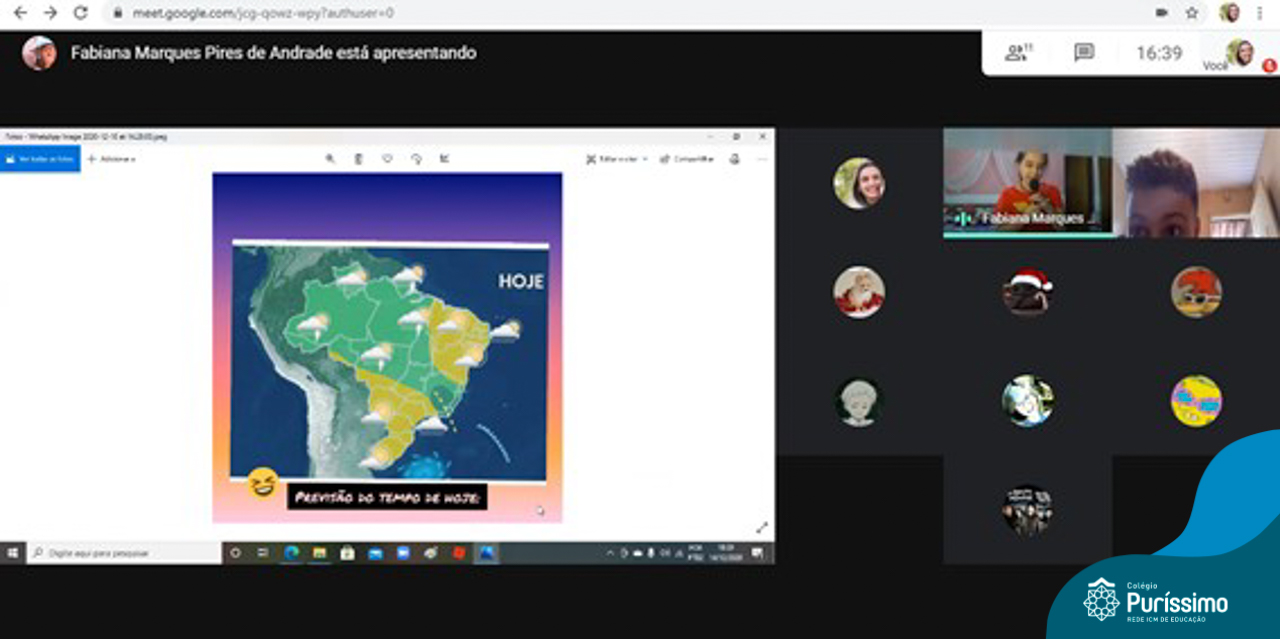Open the Photos three-dot more menu
This screenshot has width=1280, height=639.
point(761,159)
